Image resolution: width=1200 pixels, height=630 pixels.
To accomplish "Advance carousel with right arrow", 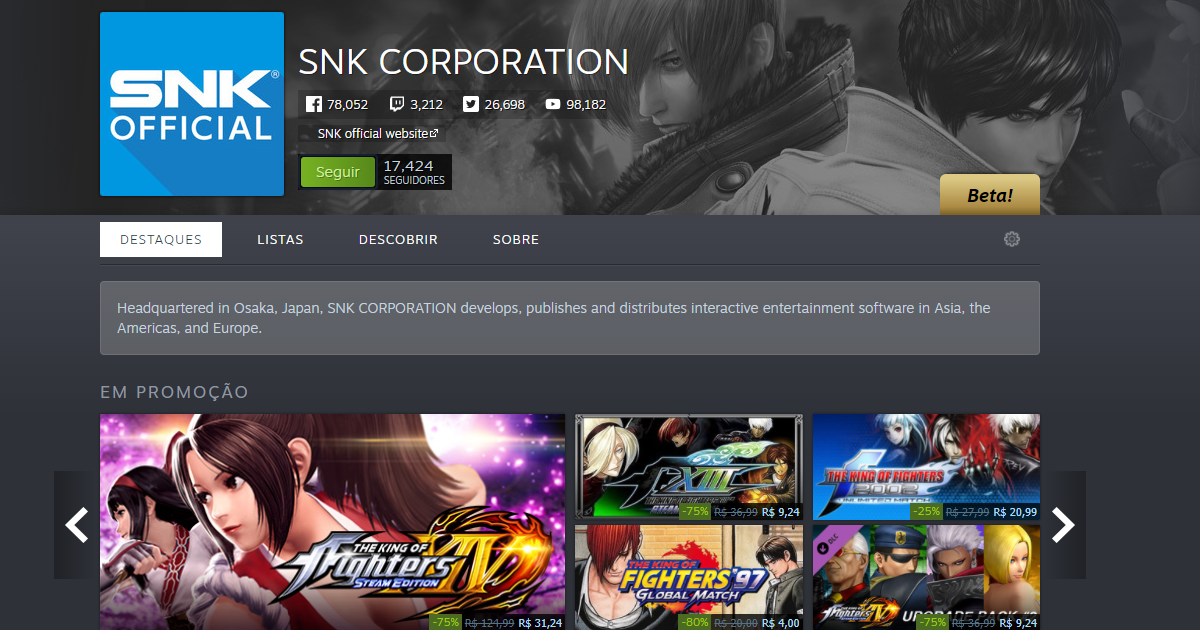I will point(1063,525).
